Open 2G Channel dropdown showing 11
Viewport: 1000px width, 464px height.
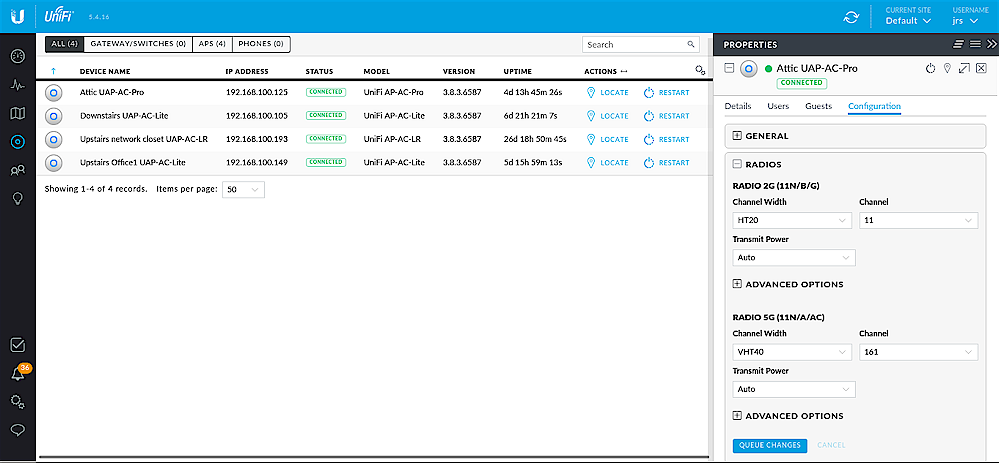918,221
